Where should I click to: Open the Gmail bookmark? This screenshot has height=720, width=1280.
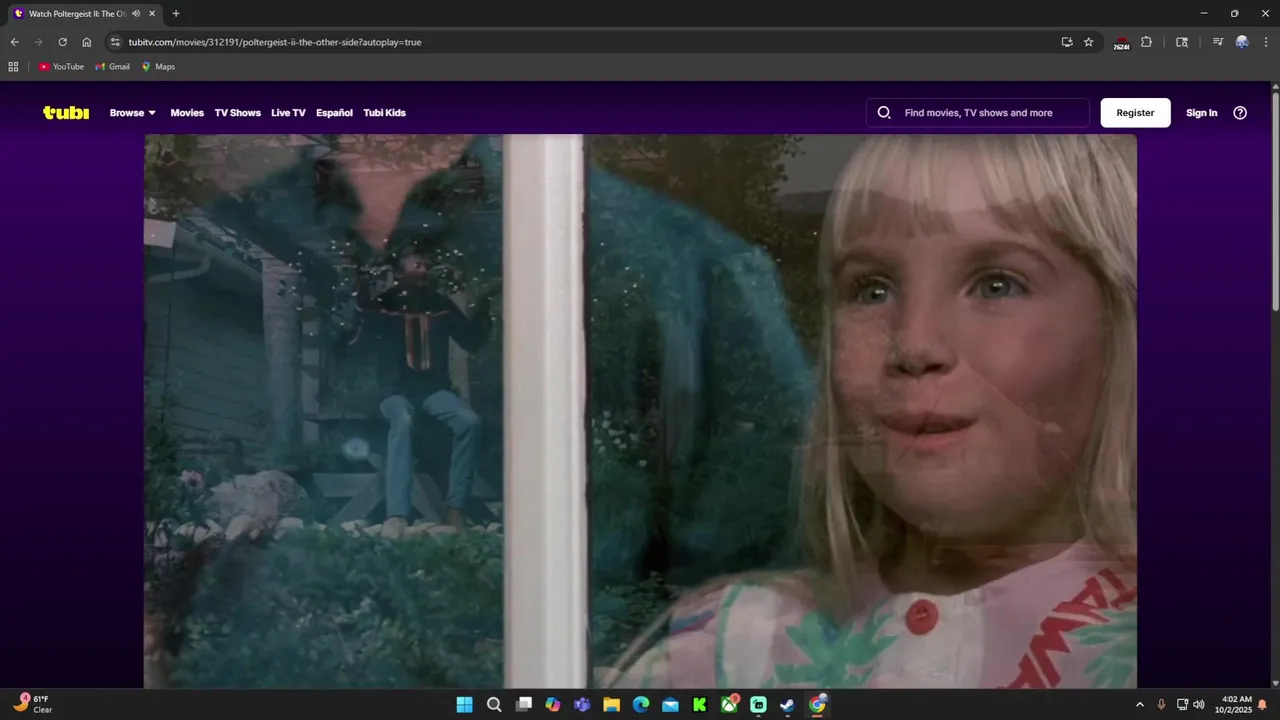click(112, 67)
